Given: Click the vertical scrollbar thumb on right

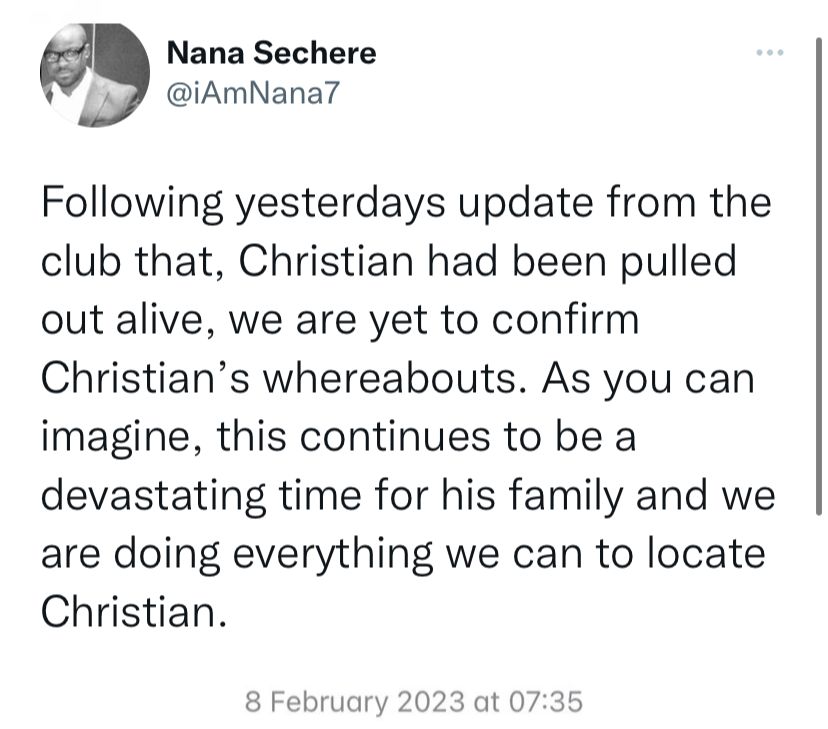Looking at the screenshot, I should point(818,276).
